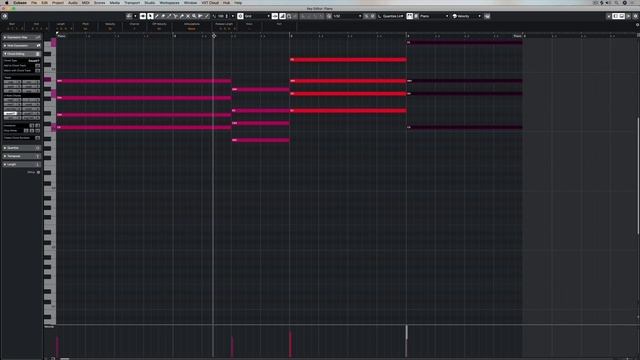Image resolution: width=640 pixels, height=360 pixels.
Task: Click the Expression Map section icon
Action: 38,38
